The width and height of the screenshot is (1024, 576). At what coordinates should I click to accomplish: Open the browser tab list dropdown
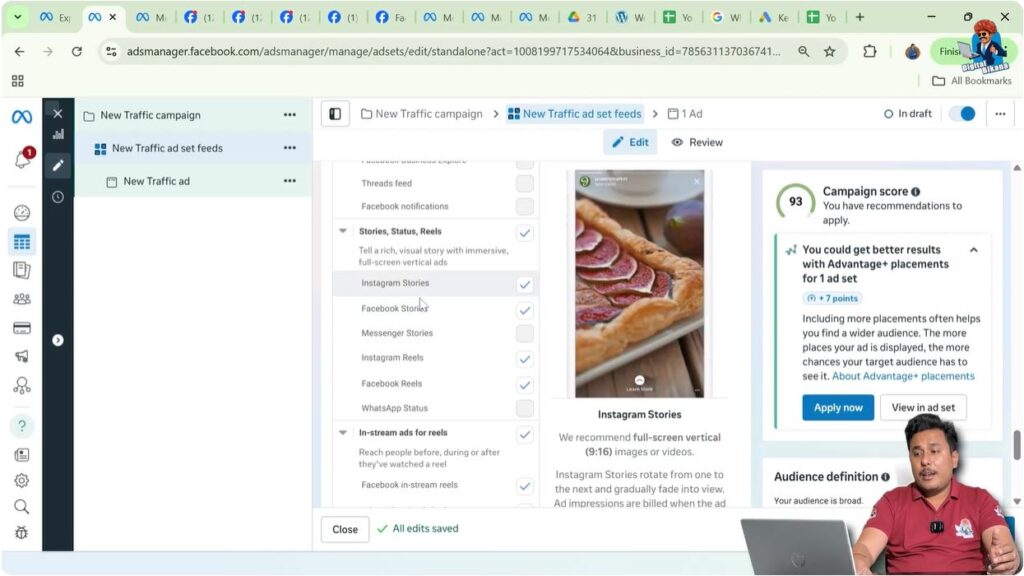tap(18, 17)
